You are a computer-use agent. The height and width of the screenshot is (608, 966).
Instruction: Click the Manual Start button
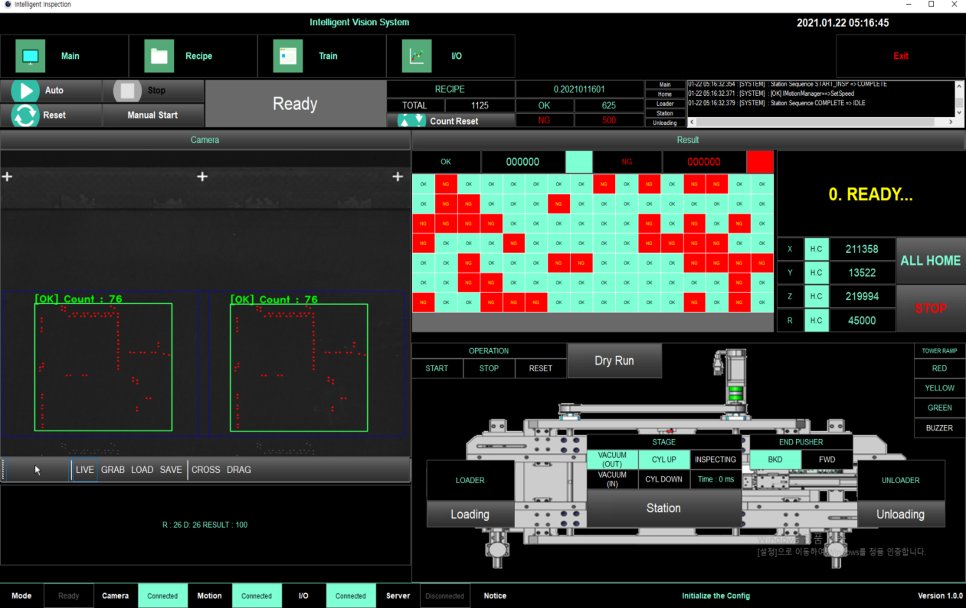153,115
